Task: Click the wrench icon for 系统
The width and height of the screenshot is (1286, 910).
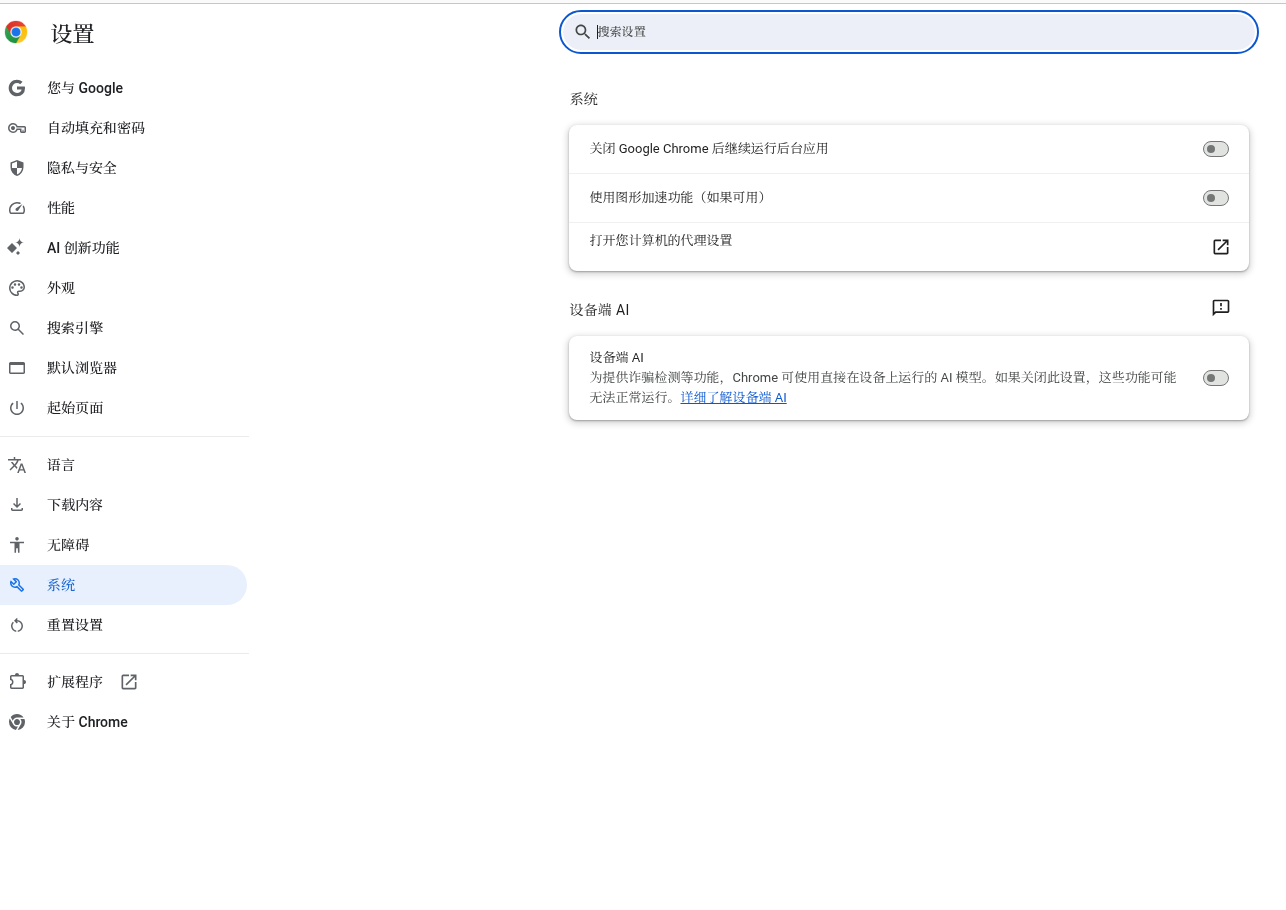Action: 16,585
